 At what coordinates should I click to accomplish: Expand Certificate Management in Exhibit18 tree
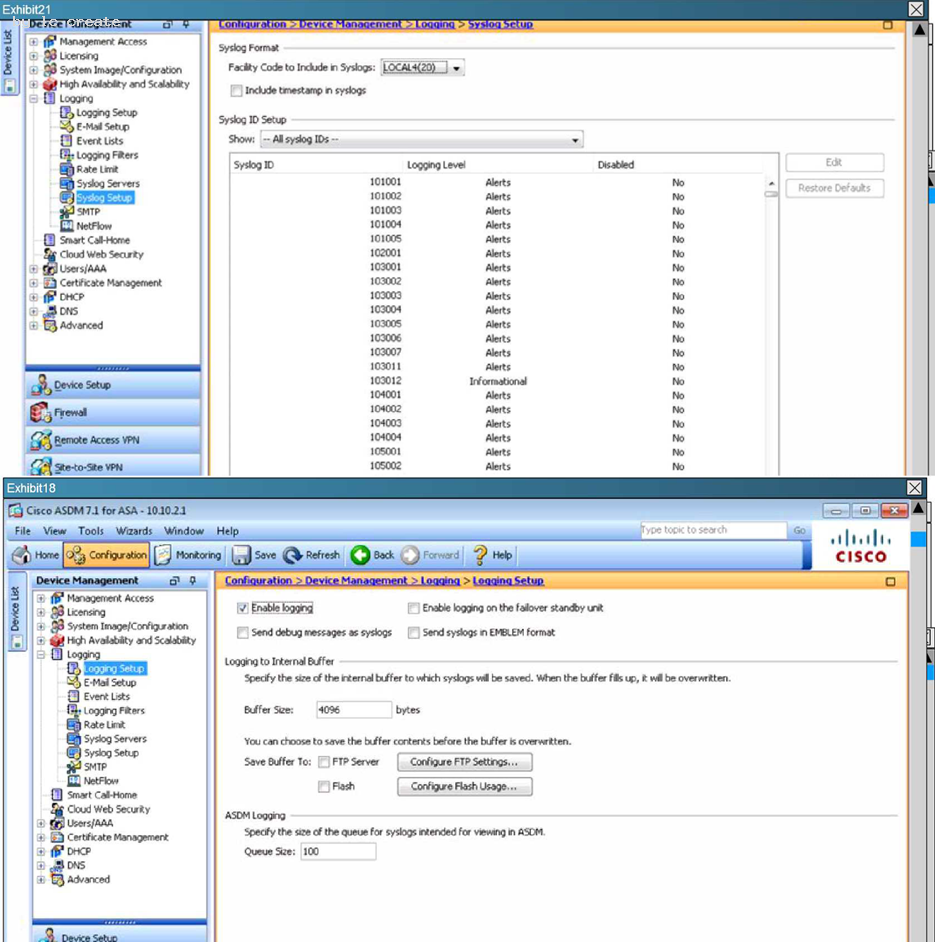[41, 837]
